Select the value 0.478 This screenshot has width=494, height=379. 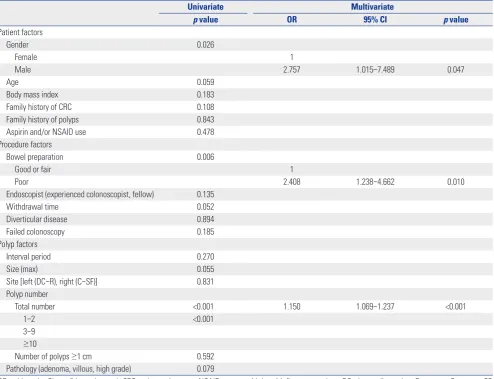tap(205, 132)
